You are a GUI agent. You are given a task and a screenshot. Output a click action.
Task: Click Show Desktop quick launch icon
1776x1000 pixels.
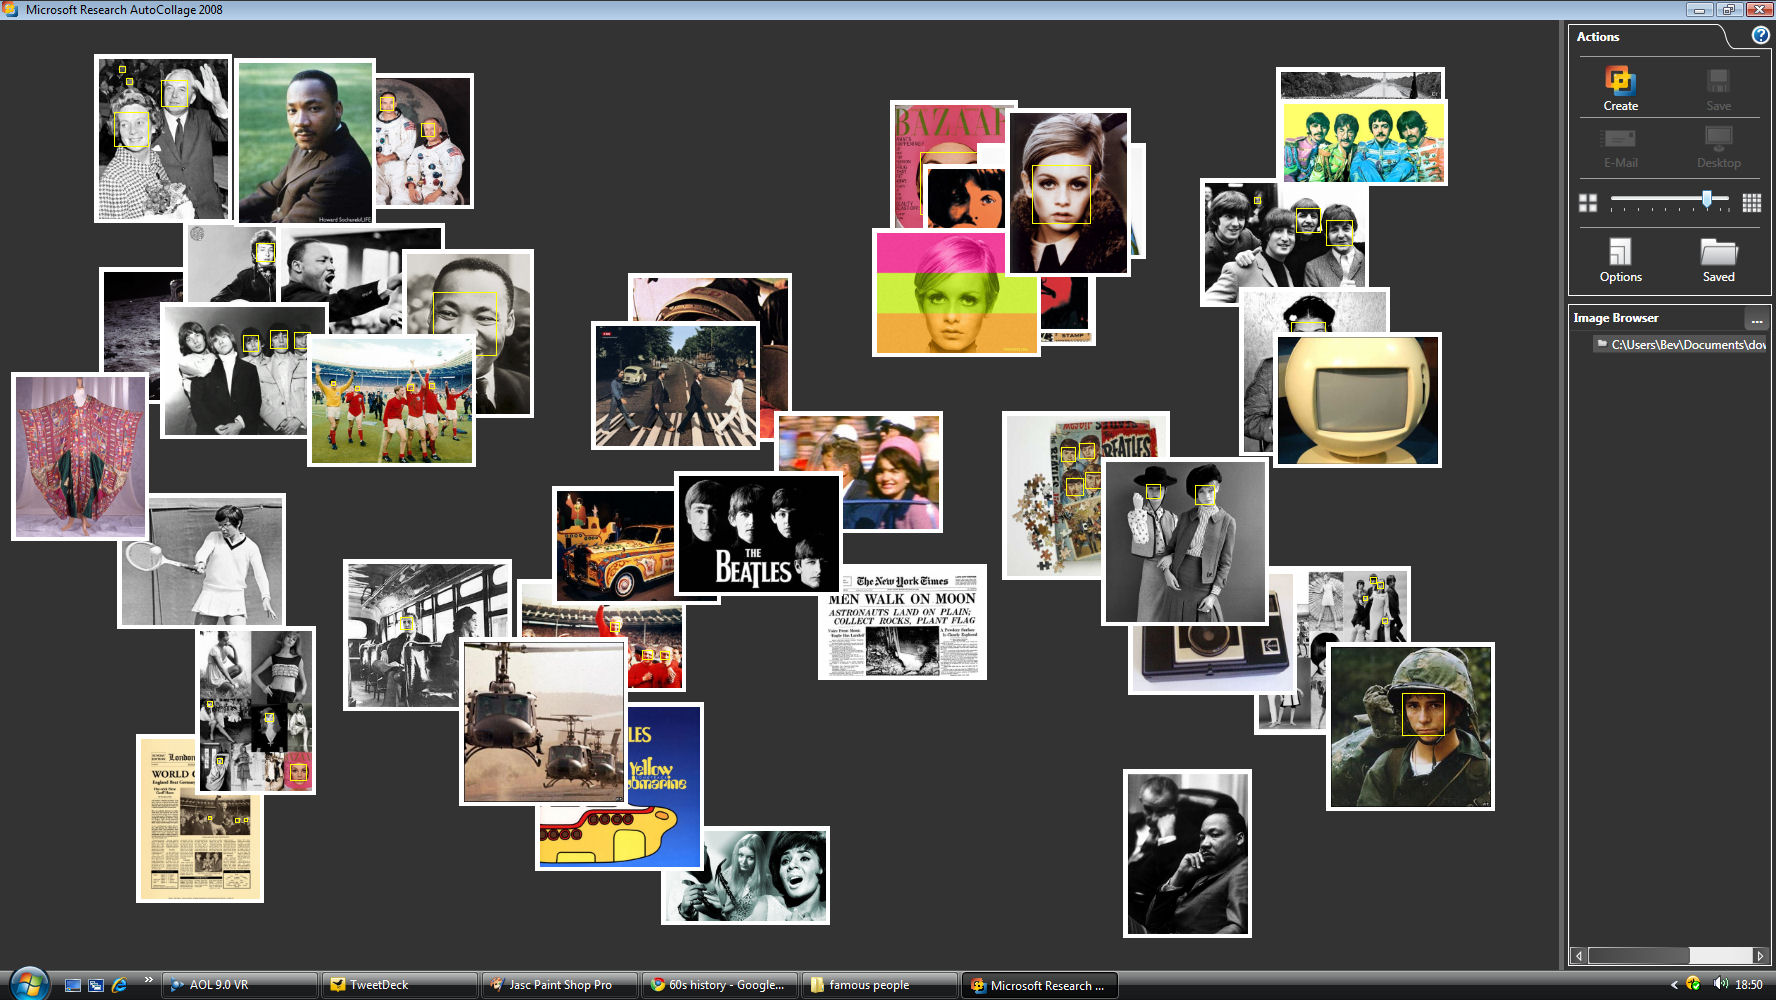pyautogui.click(x=72, y=985)
